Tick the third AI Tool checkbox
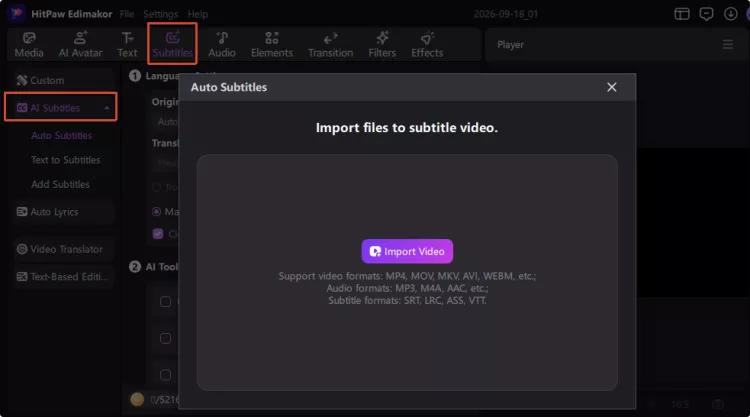Image resolution: width=750 pixels, height=417 pixels. click(165, 375)
